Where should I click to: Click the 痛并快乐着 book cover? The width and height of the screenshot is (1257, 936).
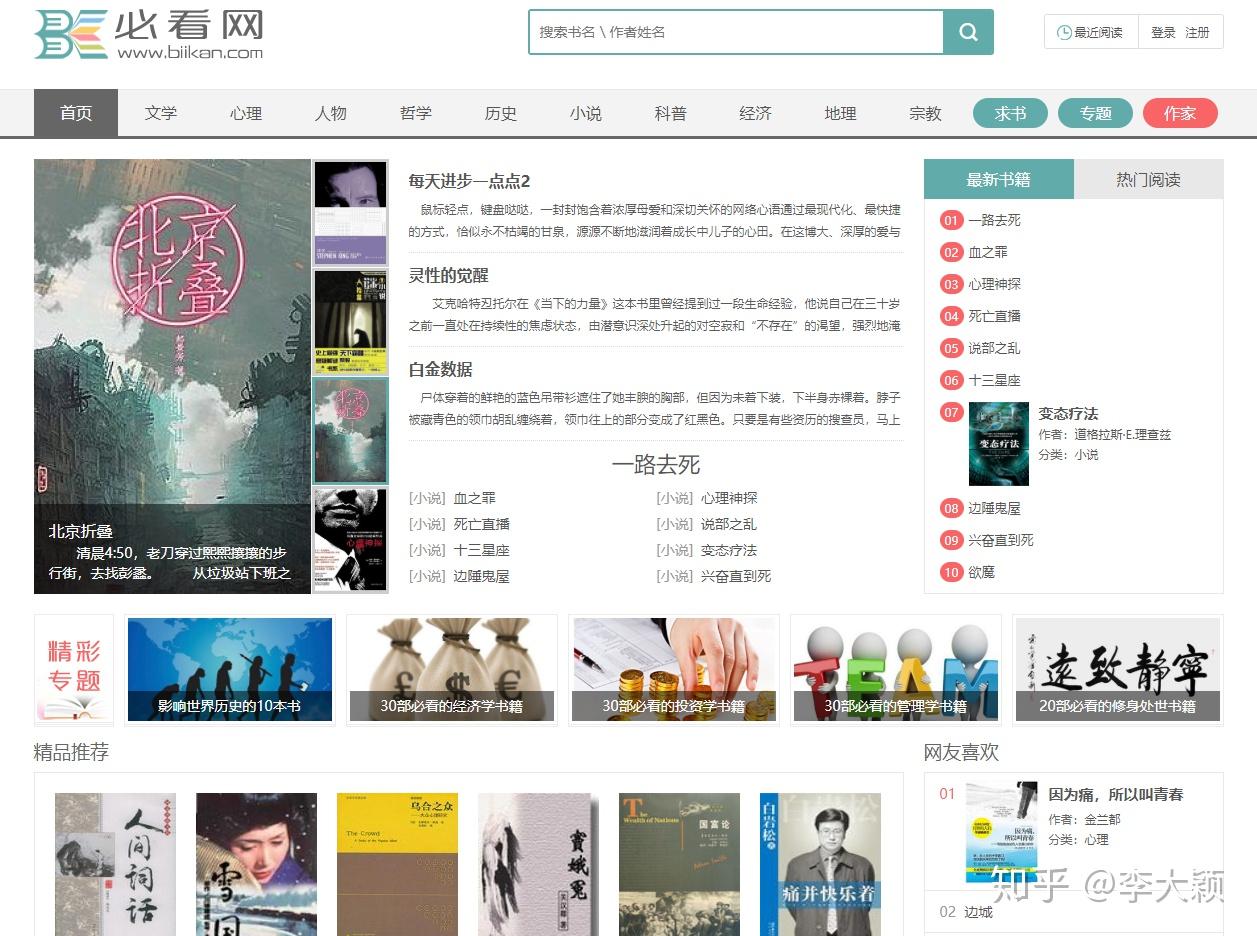click(820, 865)
